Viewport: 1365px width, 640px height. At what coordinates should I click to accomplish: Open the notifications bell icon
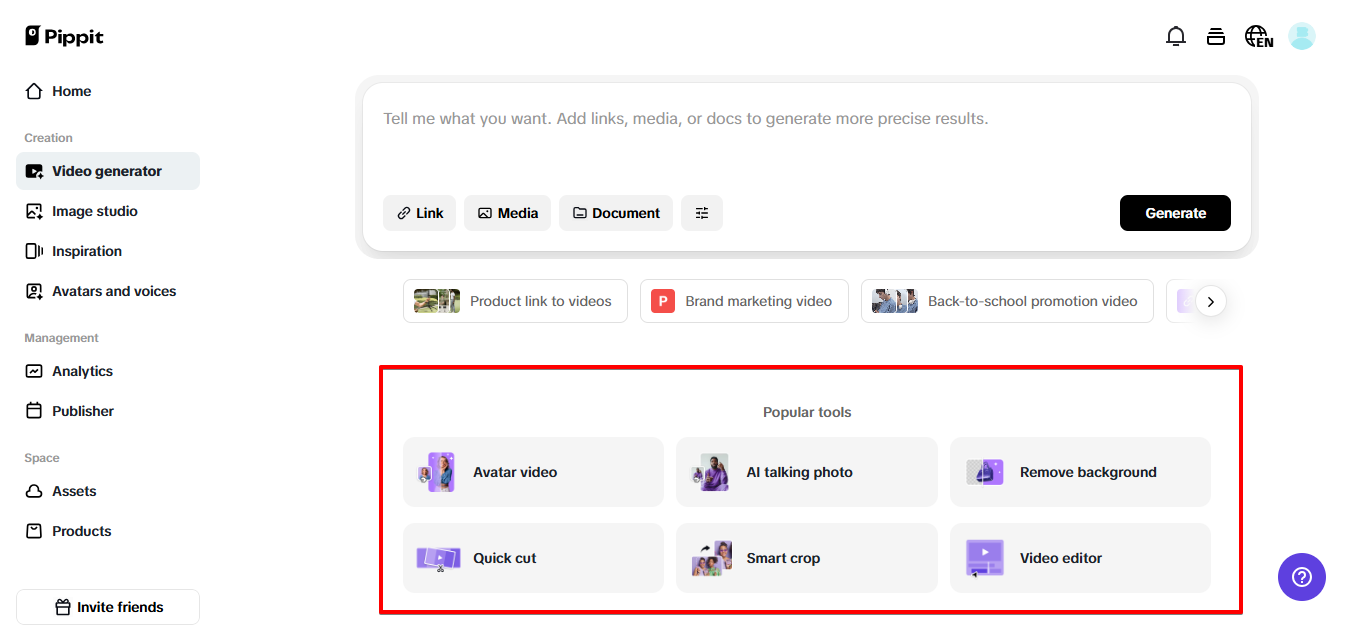pyautogui.click(x=1176, y=35)
